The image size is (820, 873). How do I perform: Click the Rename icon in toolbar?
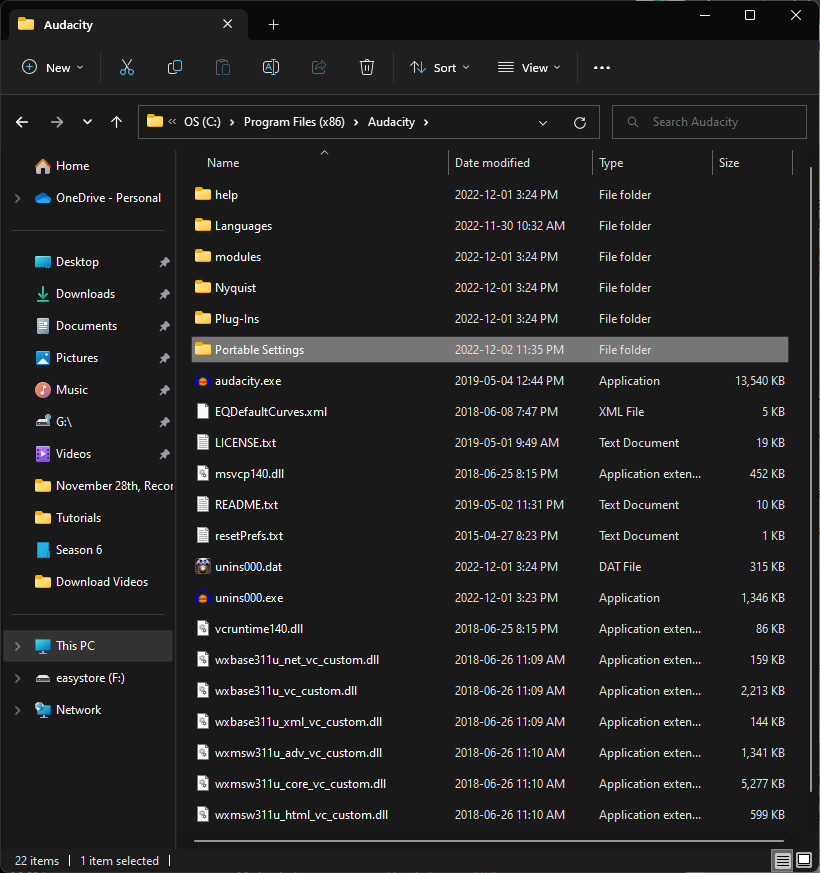coord(270,67)
